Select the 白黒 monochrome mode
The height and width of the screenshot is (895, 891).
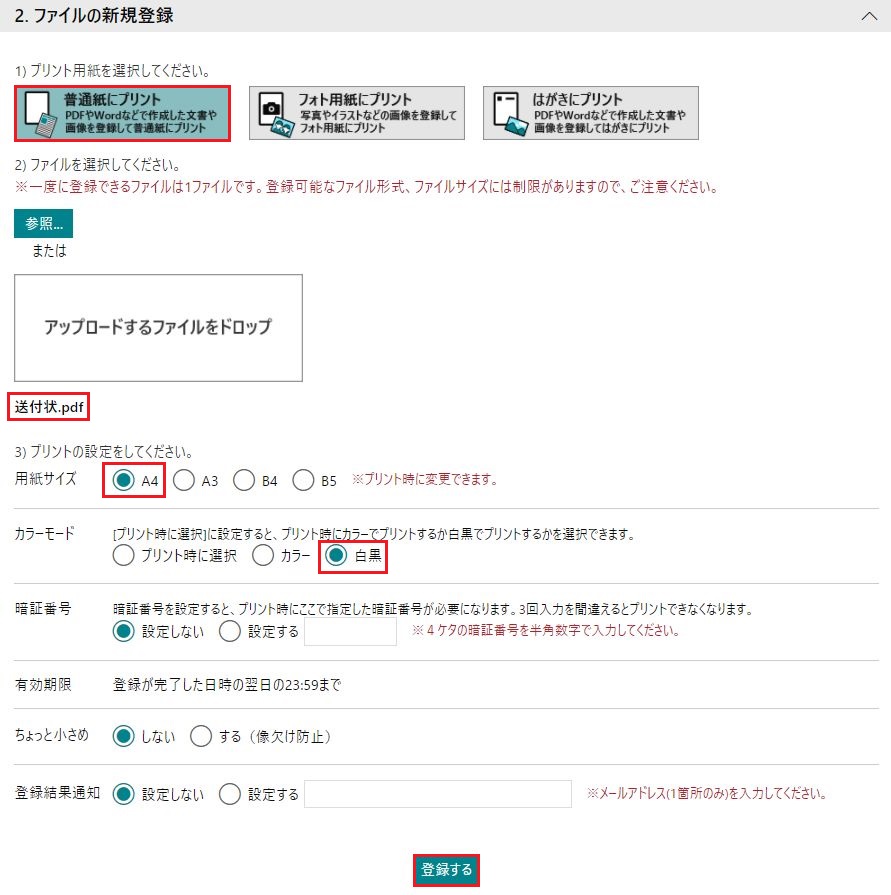(x=338, y=556)
